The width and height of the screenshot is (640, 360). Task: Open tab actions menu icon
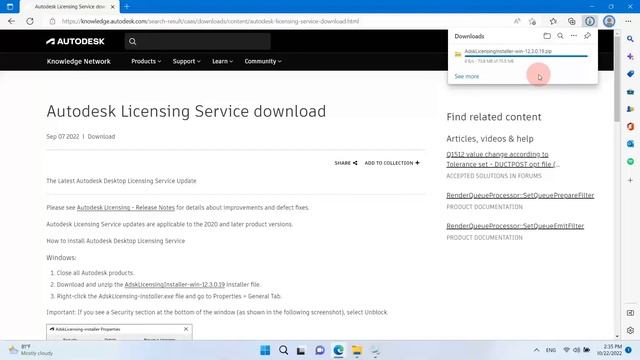coord(10,7)
